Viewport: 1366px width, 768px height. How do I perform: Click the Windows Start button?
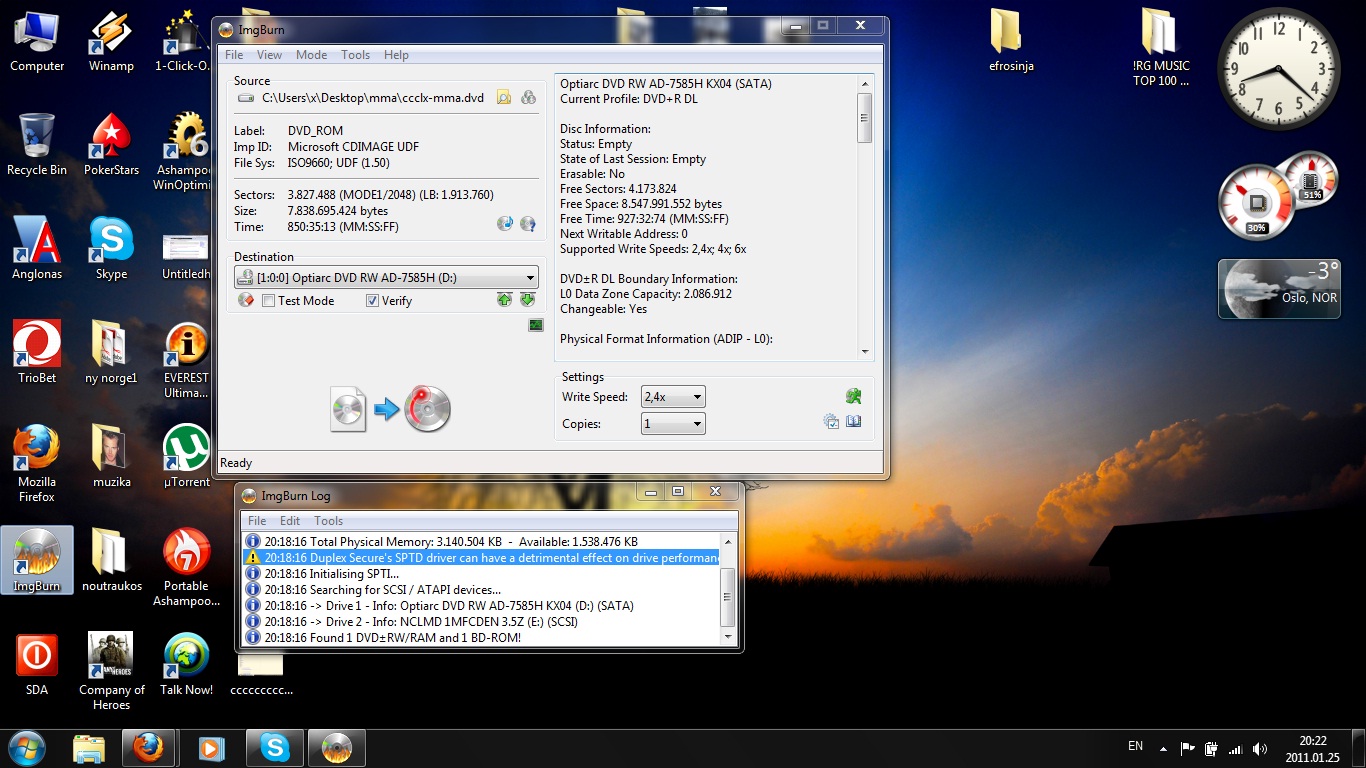click(x=26, y=747)
